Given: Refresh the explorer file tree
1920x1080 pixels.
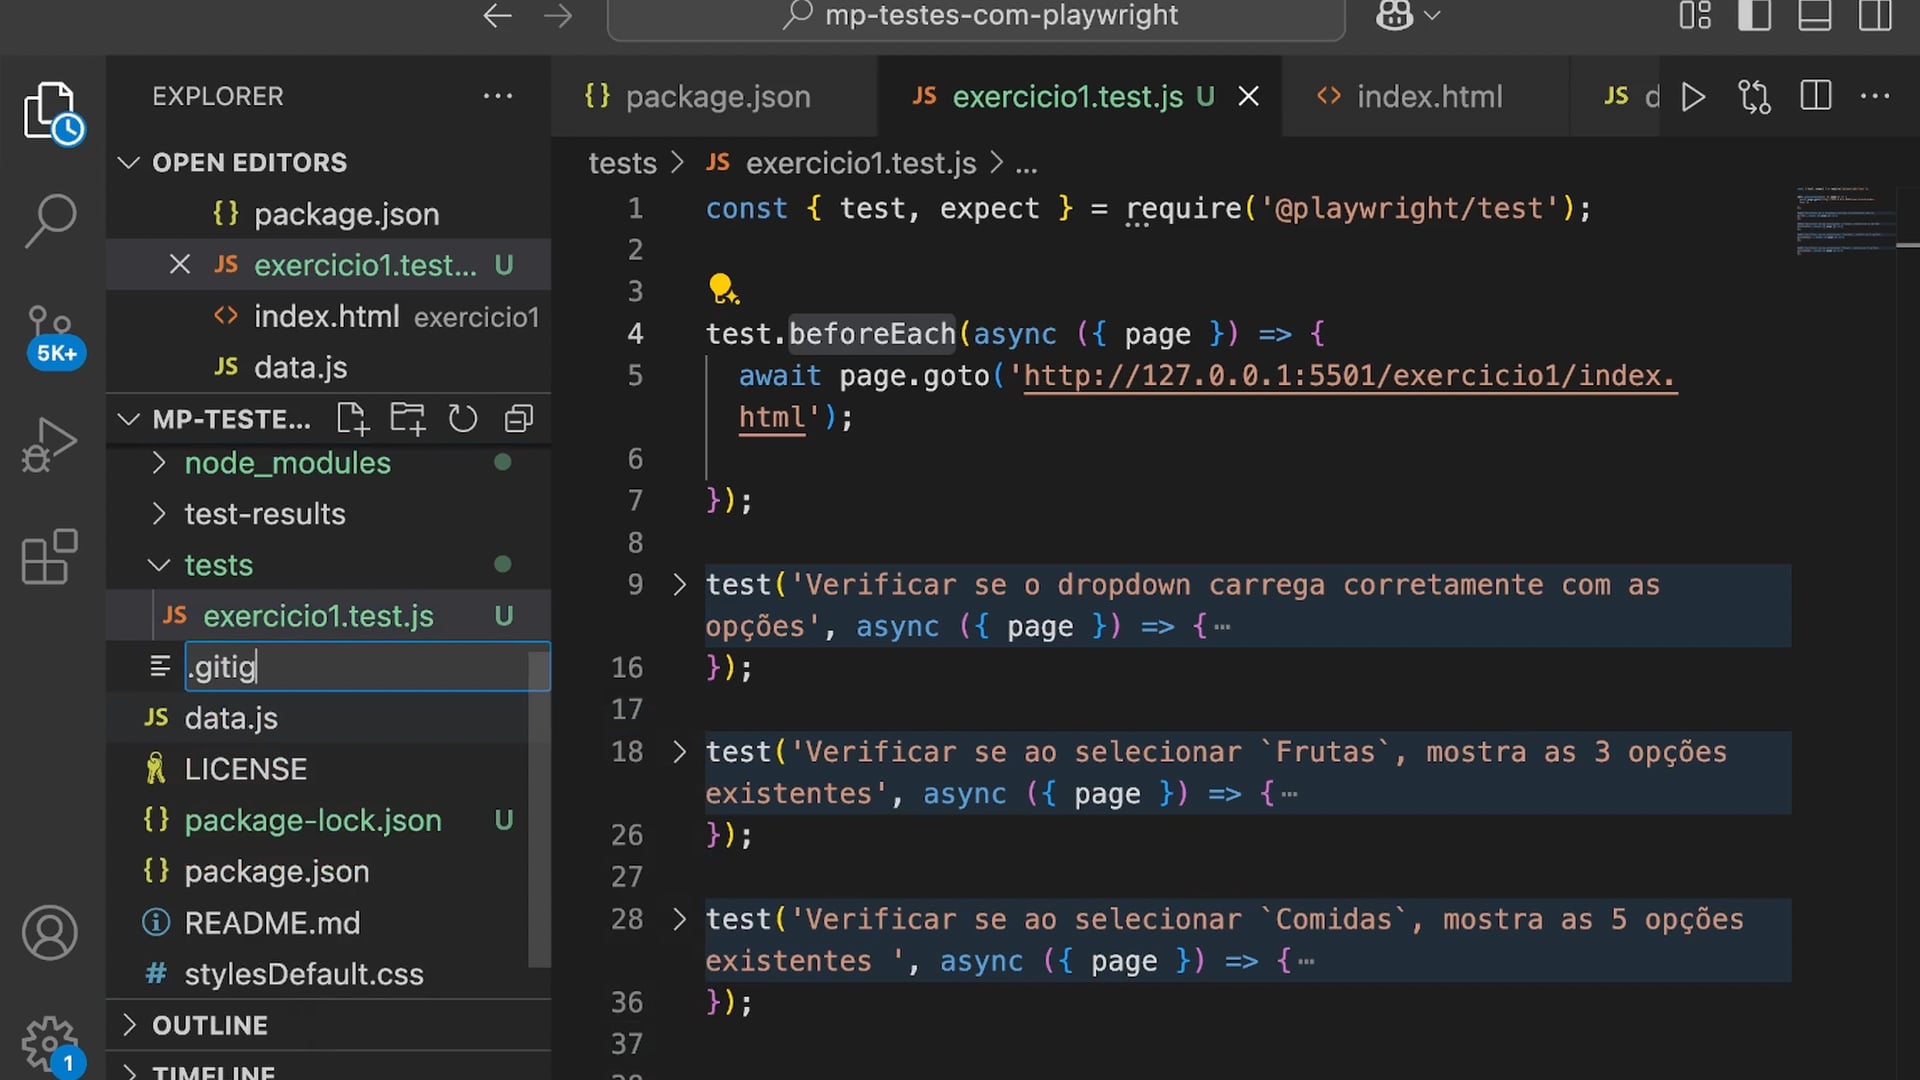Looking at the screenshot, I should click(x=462, y=419).
